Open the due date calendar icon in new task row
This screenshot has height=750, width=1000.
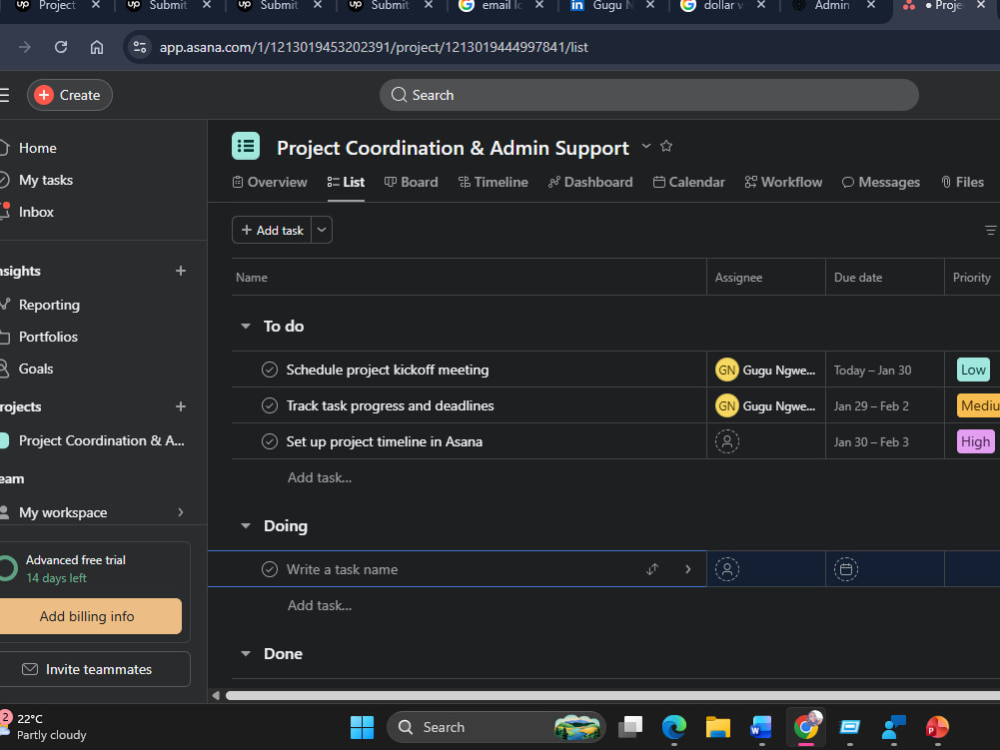coord(846,569)
